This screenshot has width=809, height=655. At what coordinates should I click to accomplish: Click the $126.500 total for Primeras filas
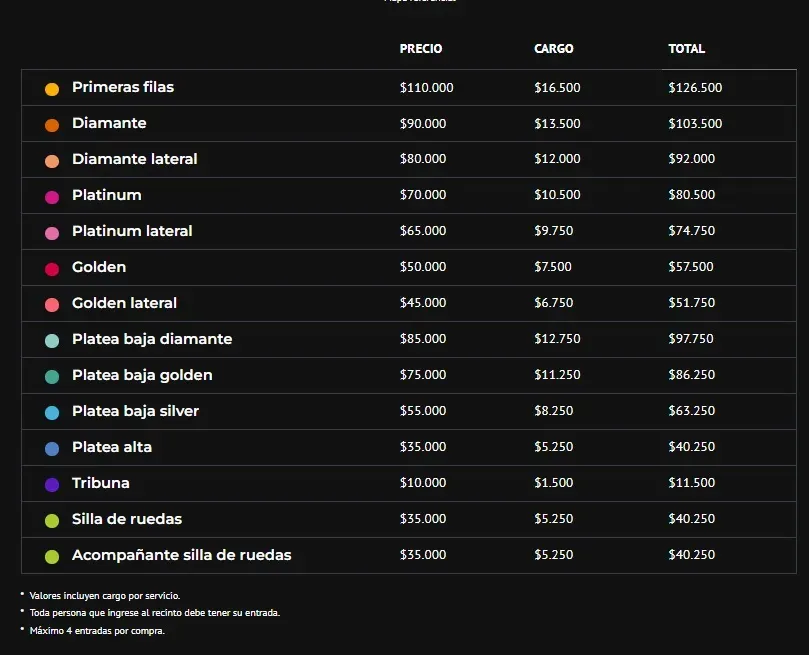point(695,88)
